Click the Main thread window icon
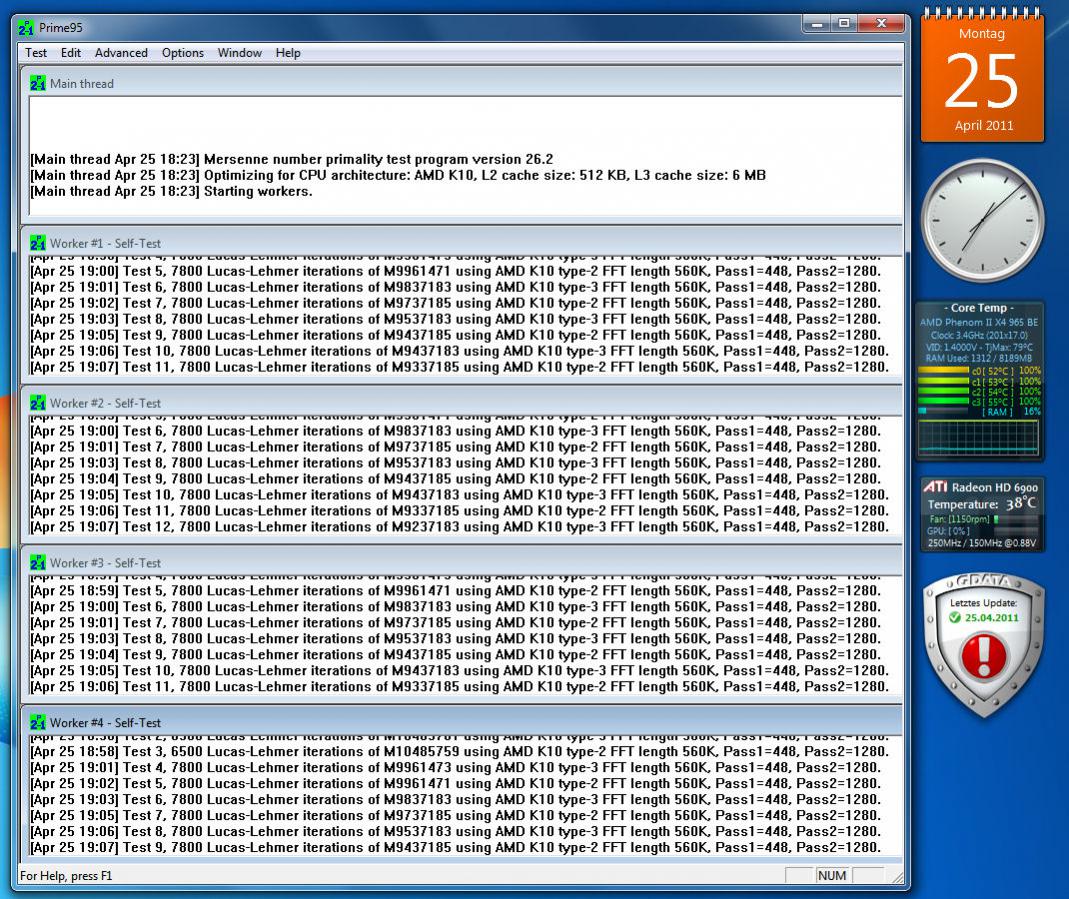The height and width of the screenshot is (899, 1069). [x=37, y=83]
